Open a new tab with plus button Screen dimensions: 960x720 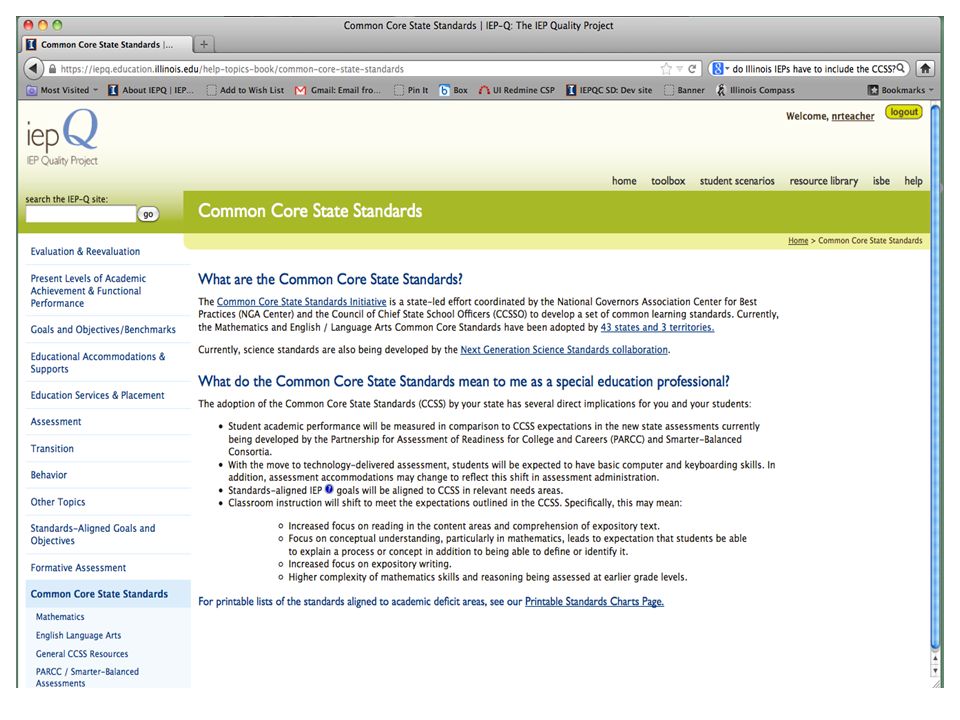[x=204, y=44]
